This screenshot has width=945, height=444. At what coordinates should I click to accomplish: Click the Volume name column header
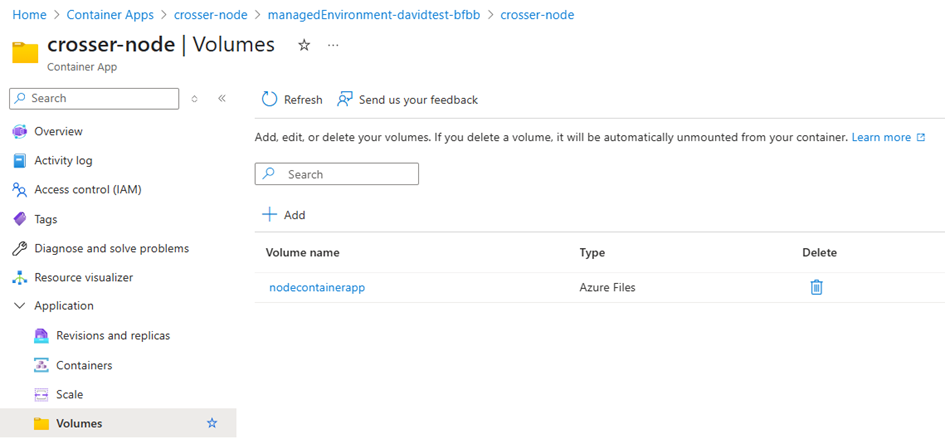click(303, 253)
